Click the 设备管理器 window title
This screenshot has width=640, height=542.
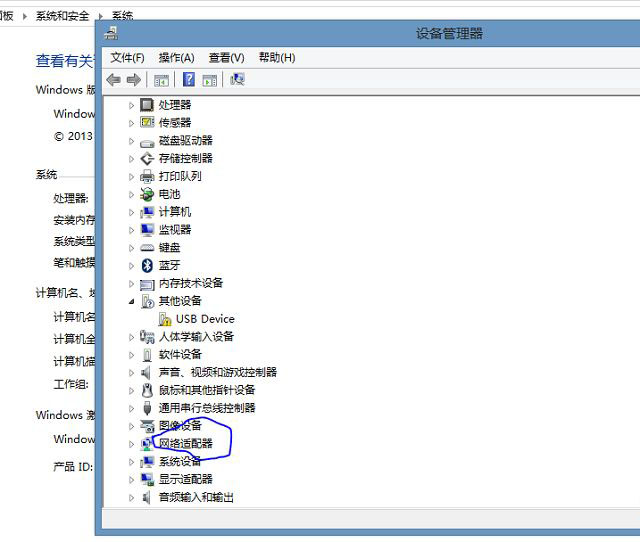tap(449, 33)
